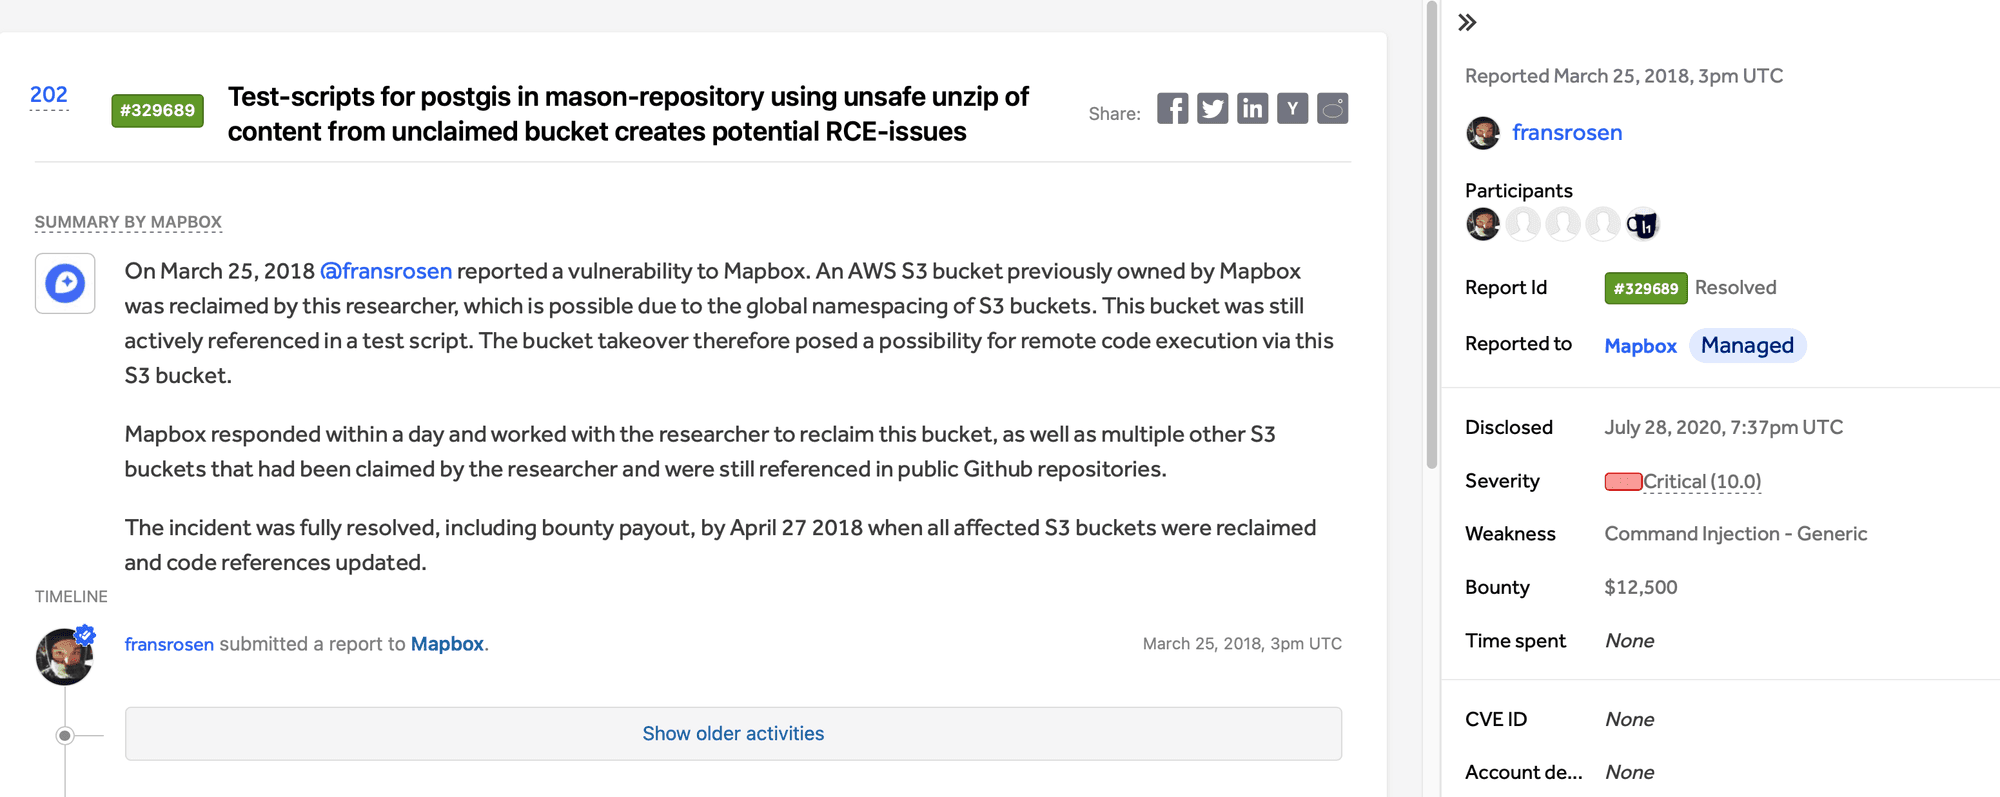Click the last participant avatar
The width and height of the screenshot is (2000, 797).
pos(1642,225)
